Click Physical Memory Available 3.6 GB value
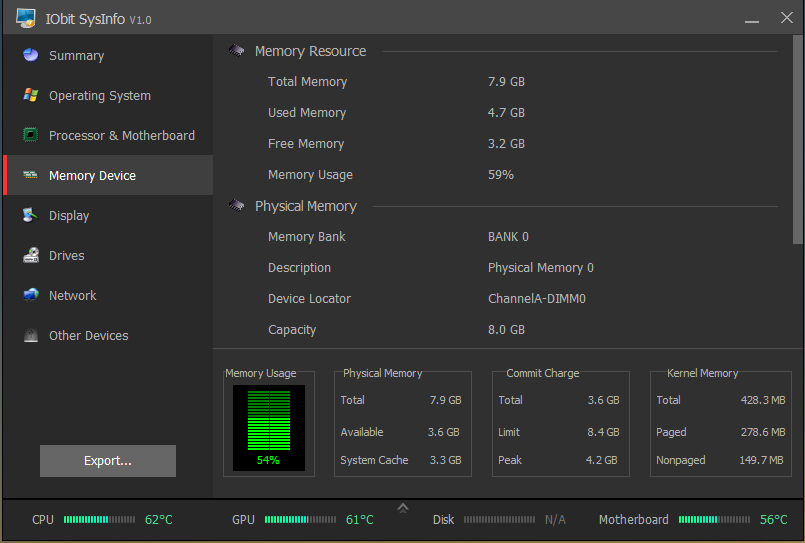Screen dimensions: 805x543 (444, 432)
